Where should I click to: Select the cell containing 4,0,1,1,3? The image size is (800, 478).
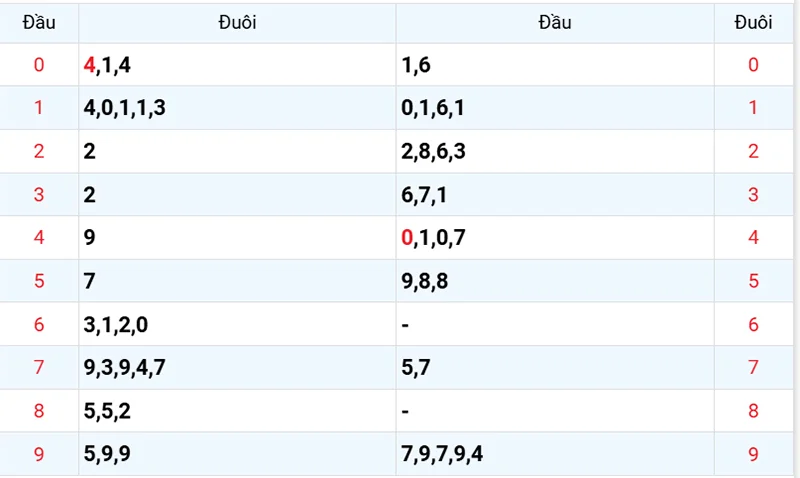click(x=125, y=108)
